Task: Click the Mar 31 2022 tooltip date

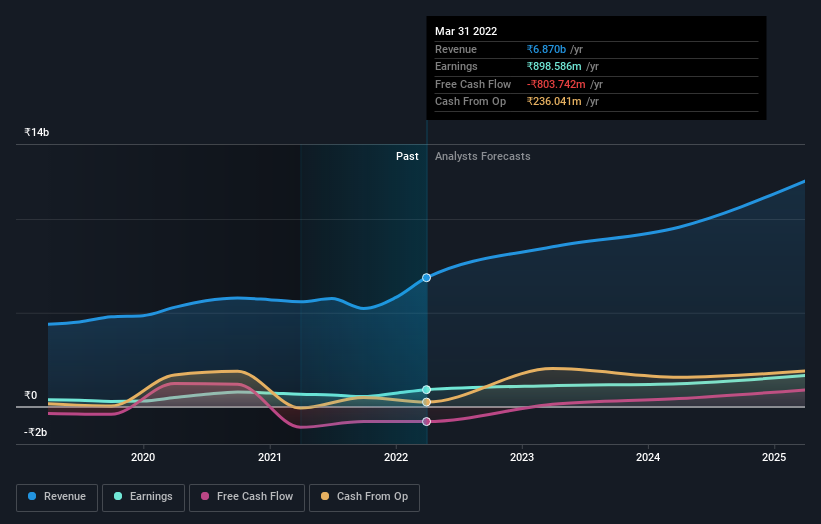Action: pos(466,31)
